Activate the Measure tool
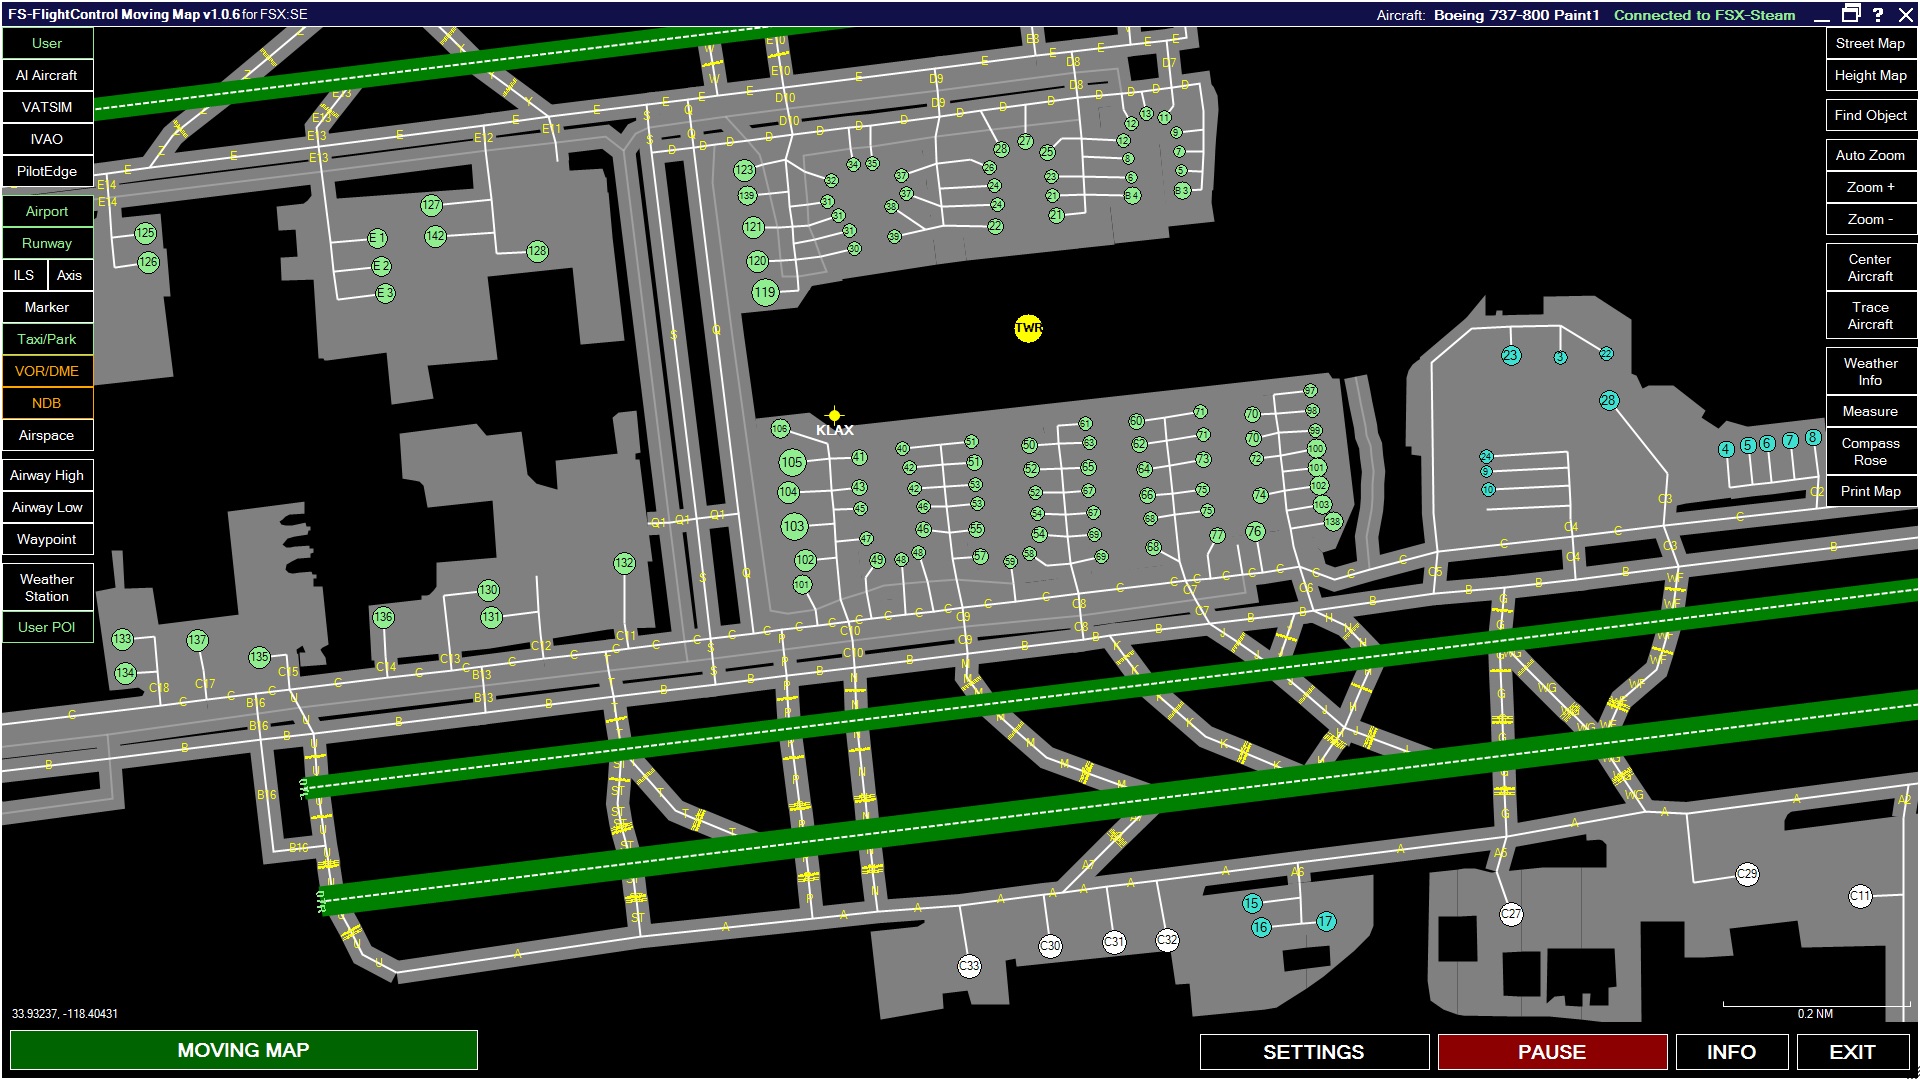 pos(1869,411)
